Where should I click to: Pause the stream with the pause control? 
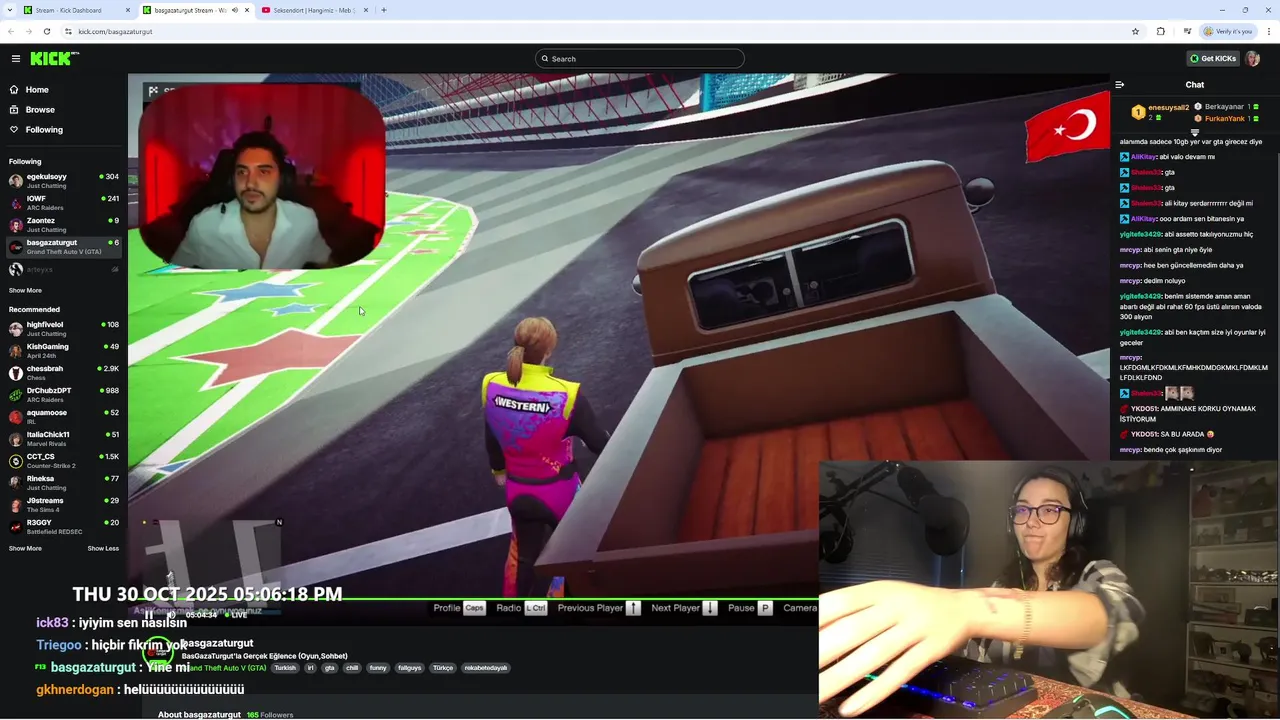pyautogui.click(x=149, y=615)
